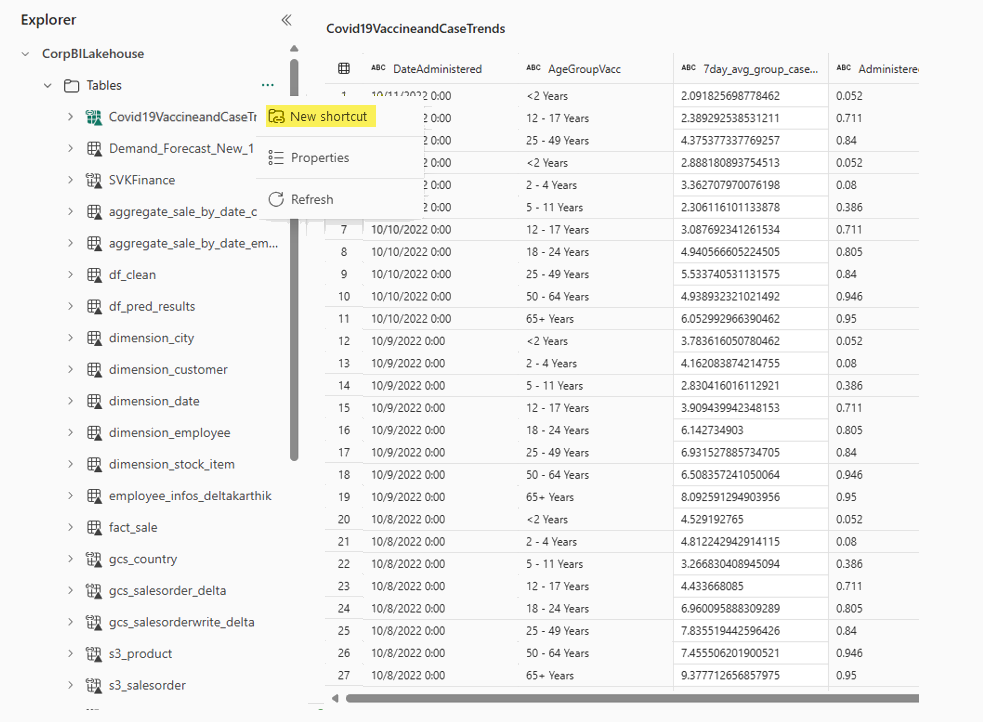The height and width of the screenshot is (722, 983).
Task: Click the grid icon in table header corner
Action: (344, 69)
